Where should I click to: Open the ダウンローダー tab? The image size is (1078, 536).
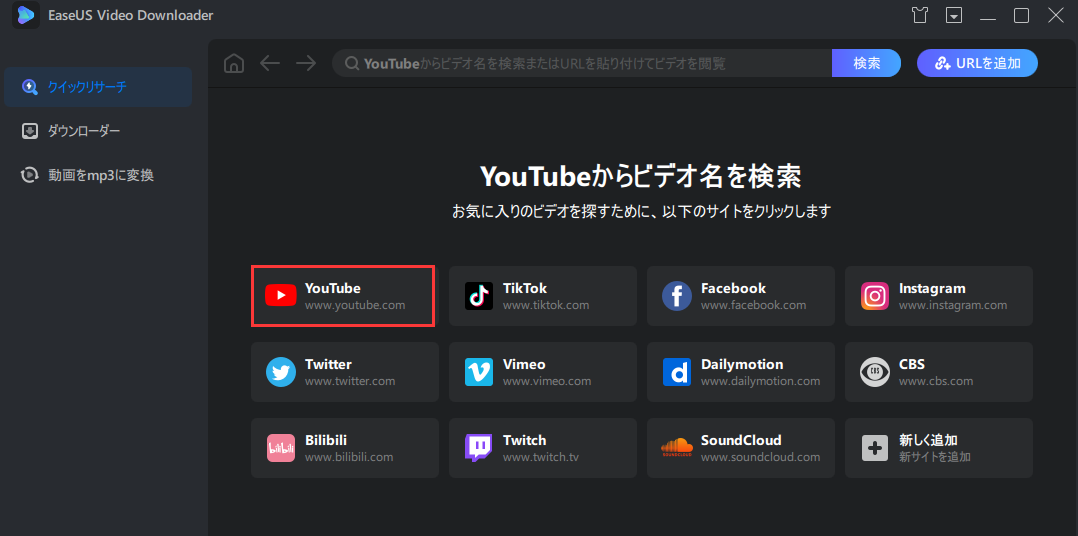click(98, 131)
